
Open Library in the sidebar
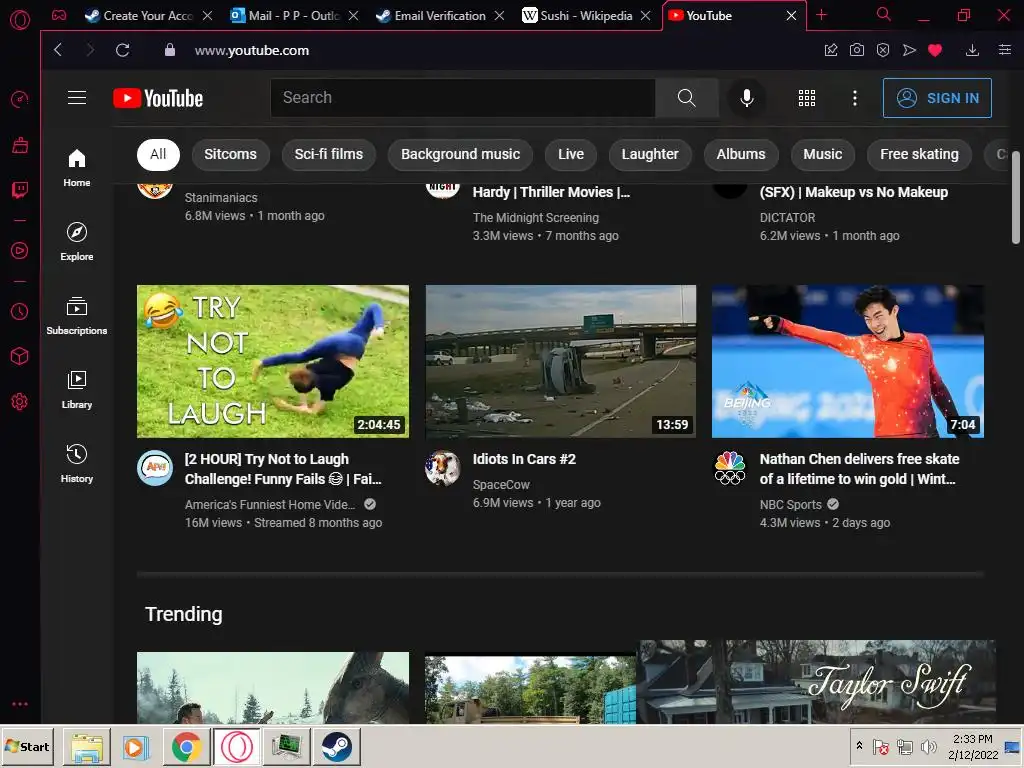pos(76,389)
